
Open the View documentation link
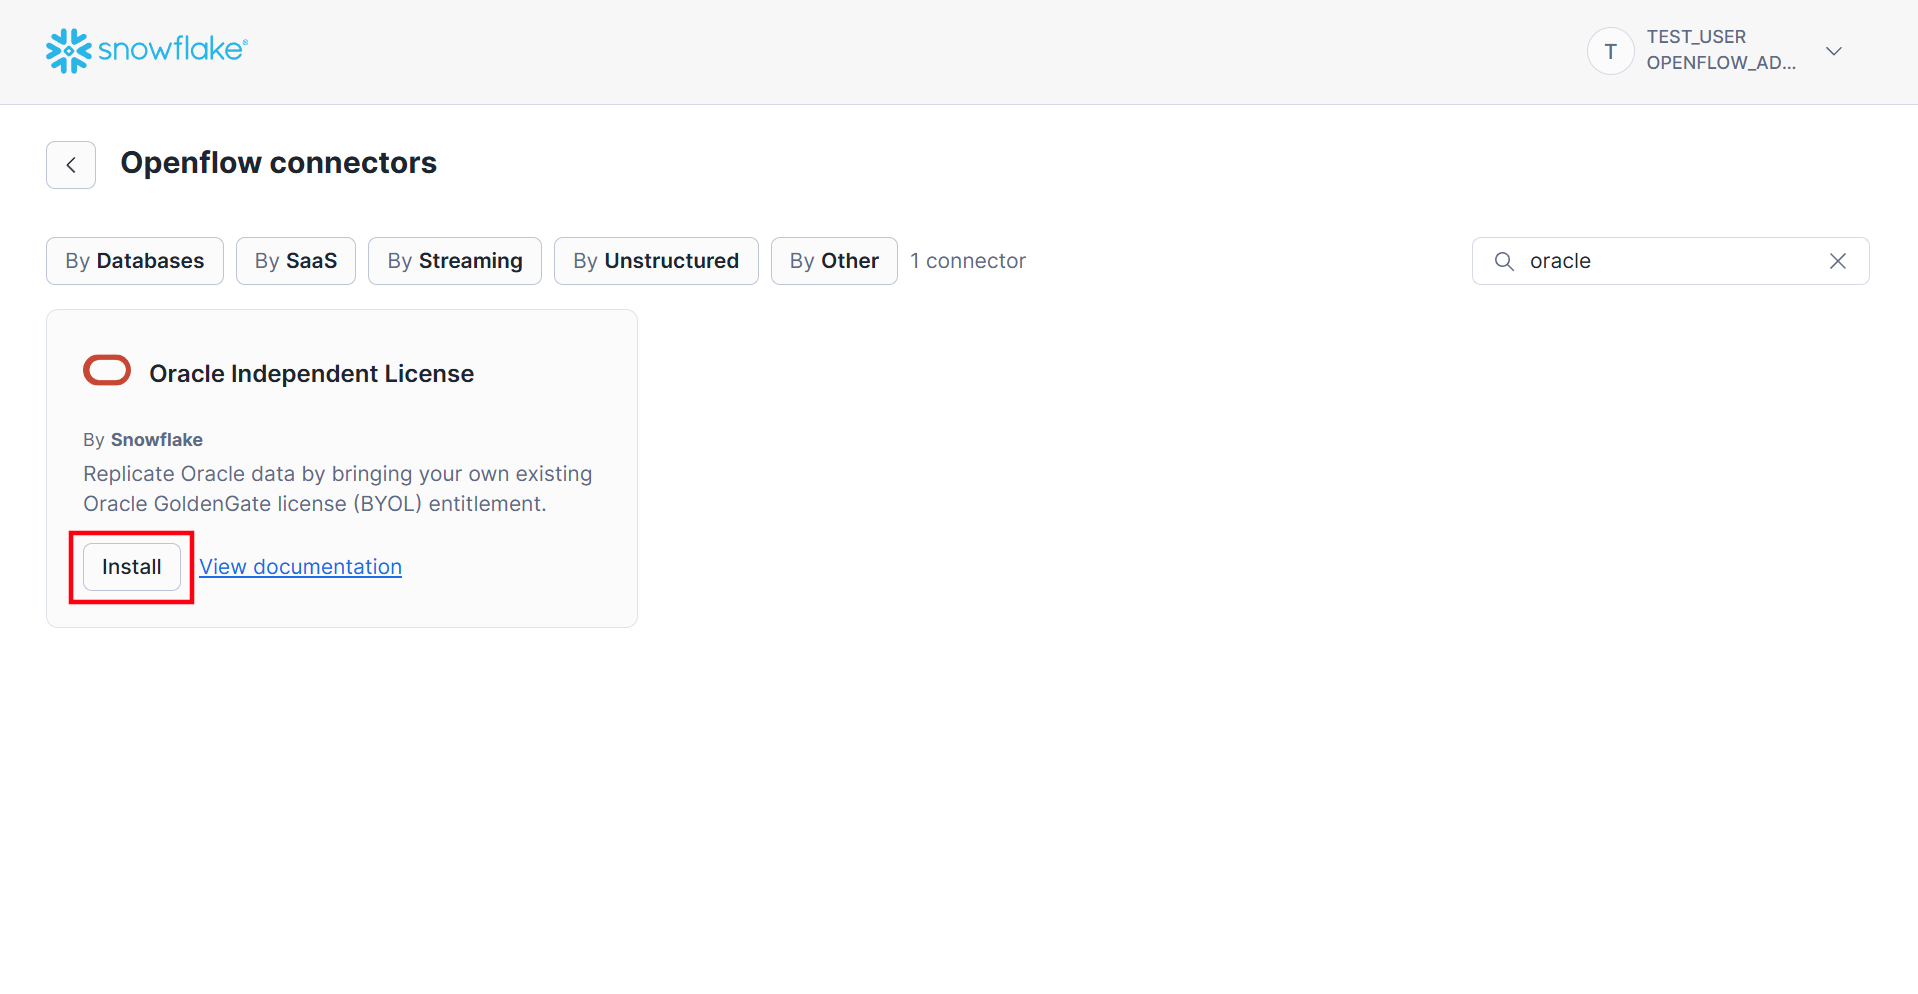pyautogui.click(x=301, y=567)
